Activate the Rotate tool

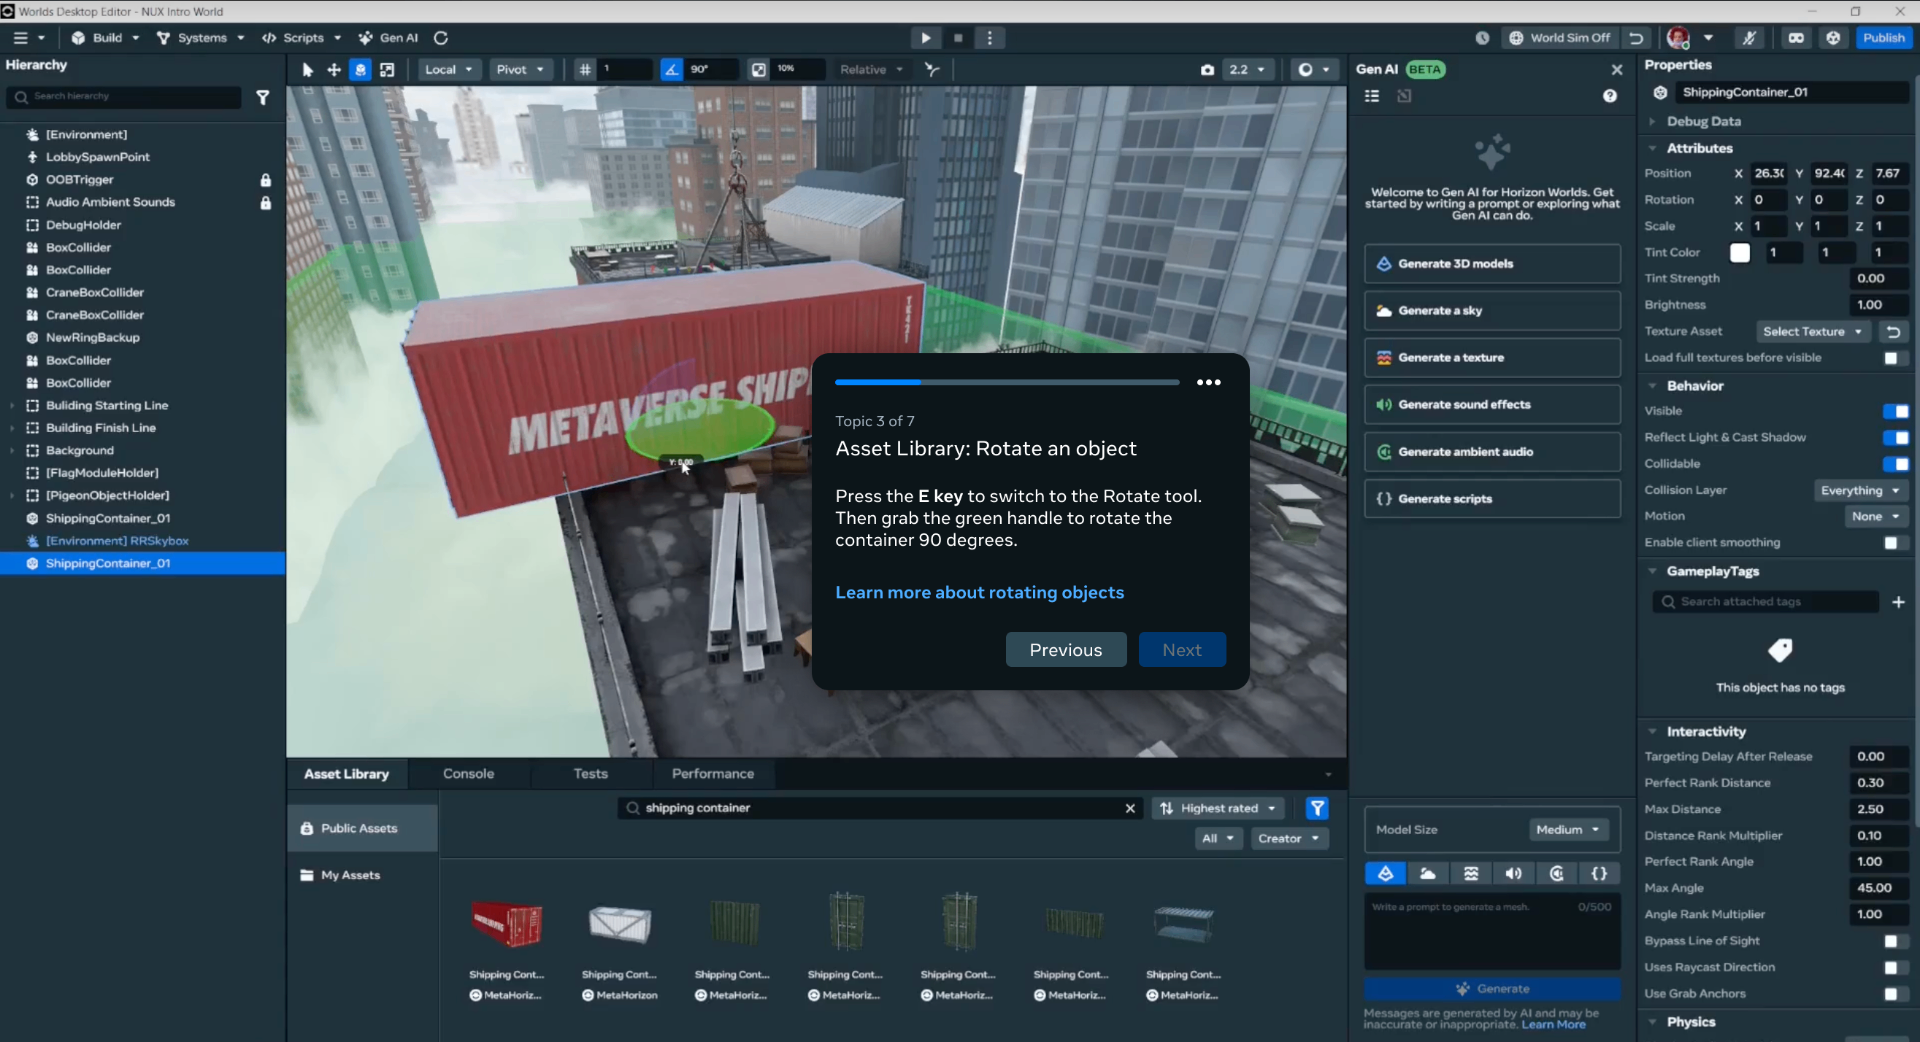[361, 70]
